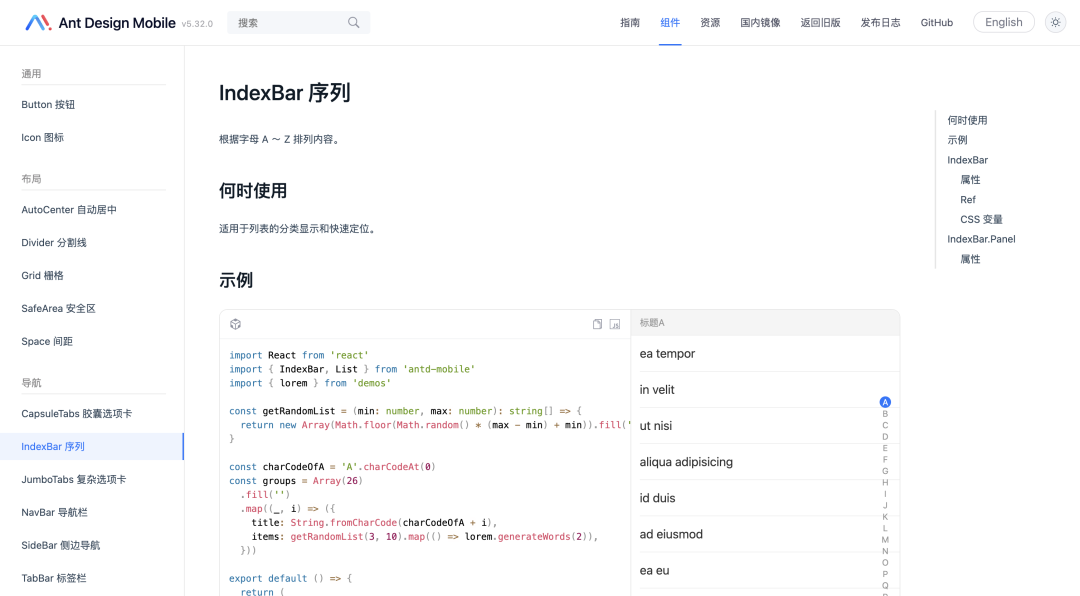Select index letter N in the demo index bar
Screen dimensions: 1080x596
pos(885,551)
